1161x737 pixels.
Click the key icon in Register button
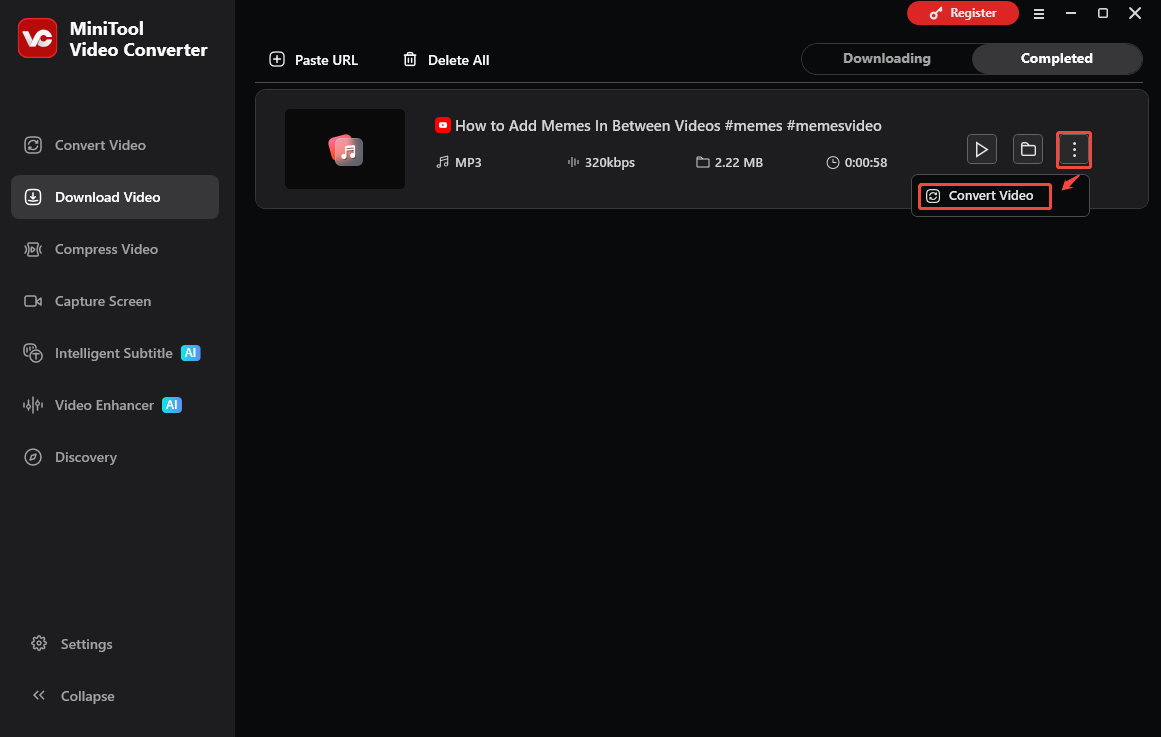pyautogui.click(x=936, y=13)
